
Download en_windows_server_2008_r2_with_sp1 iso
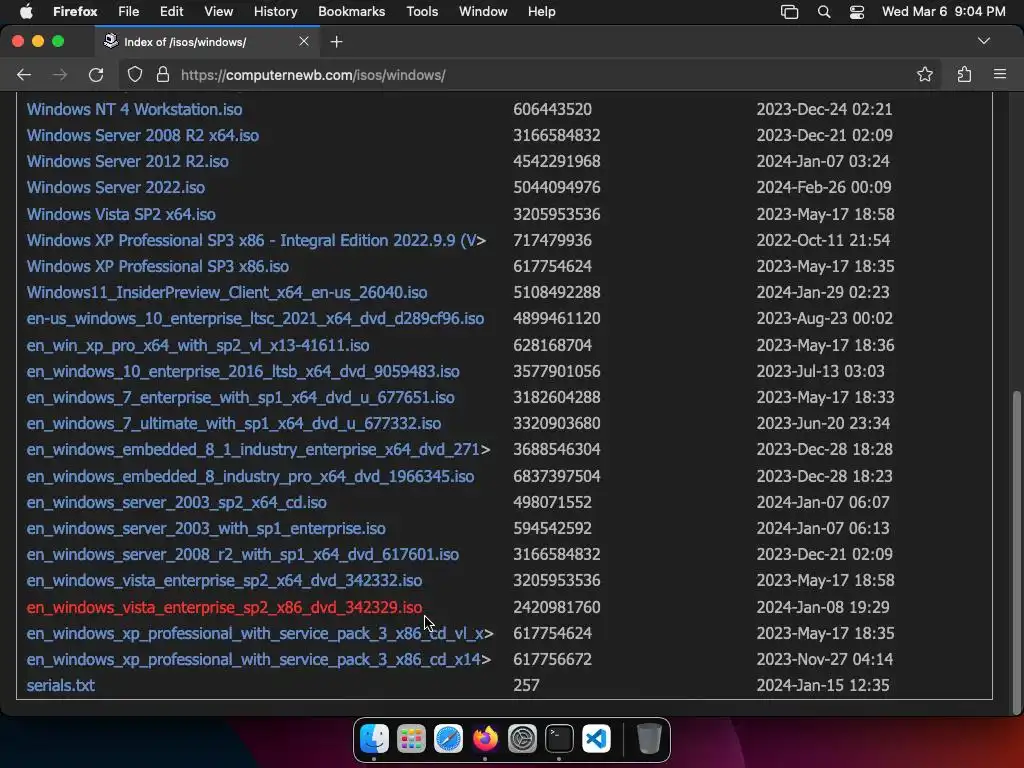[242, 554]
